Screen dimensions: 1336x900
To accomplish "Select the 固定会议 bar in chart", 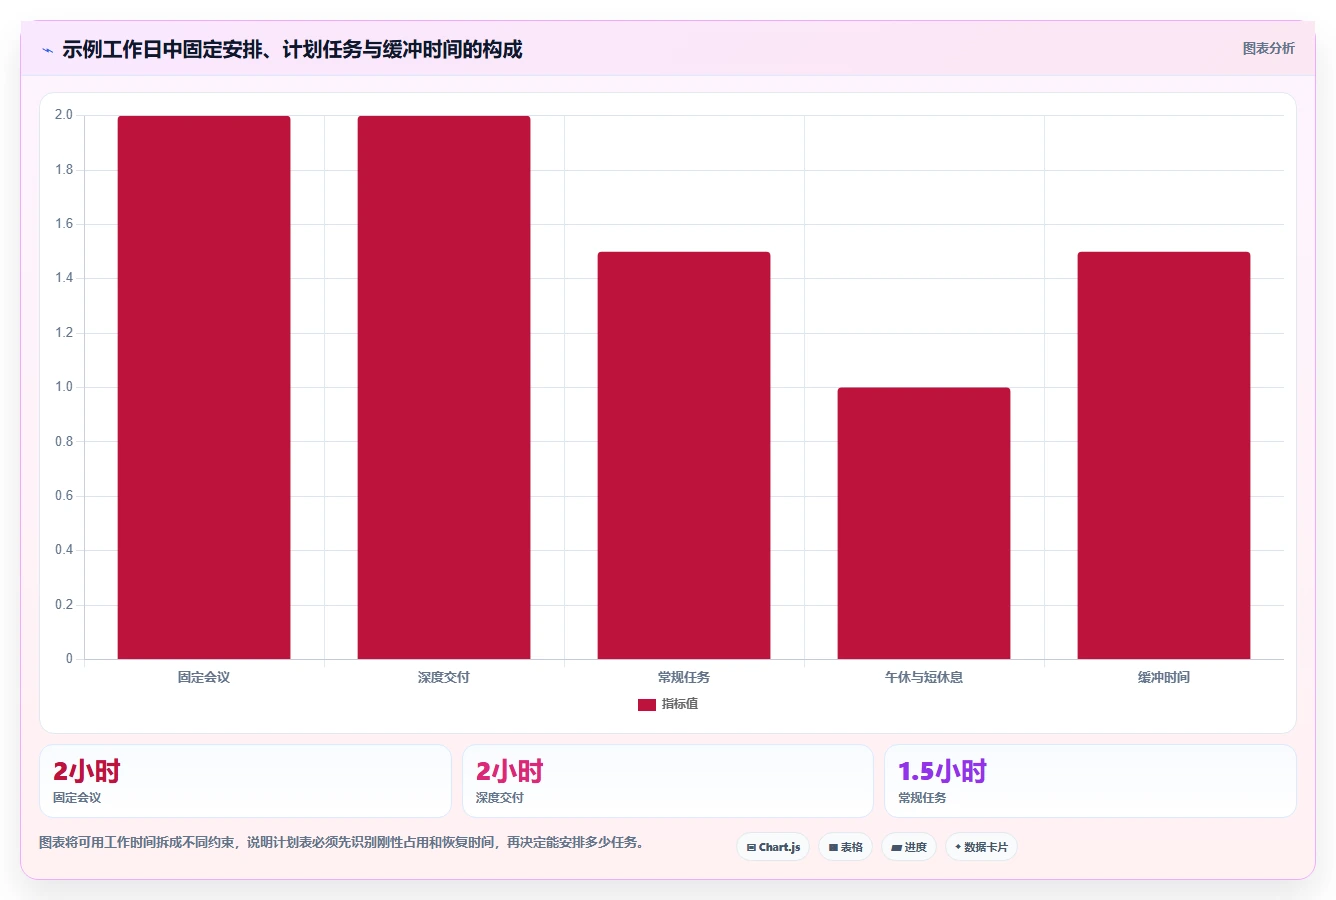I will (x=204, y=387).
